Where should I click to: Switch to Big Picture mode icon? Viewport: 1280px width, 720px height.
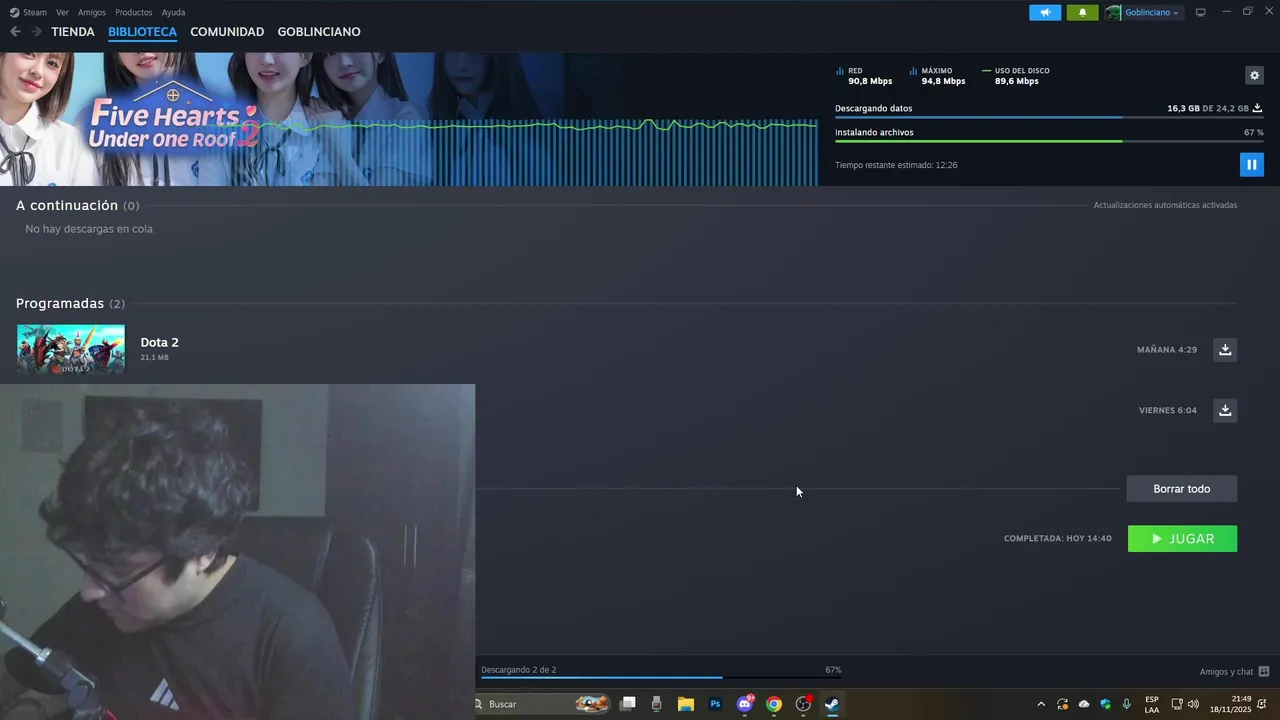tap(1201, 12)
